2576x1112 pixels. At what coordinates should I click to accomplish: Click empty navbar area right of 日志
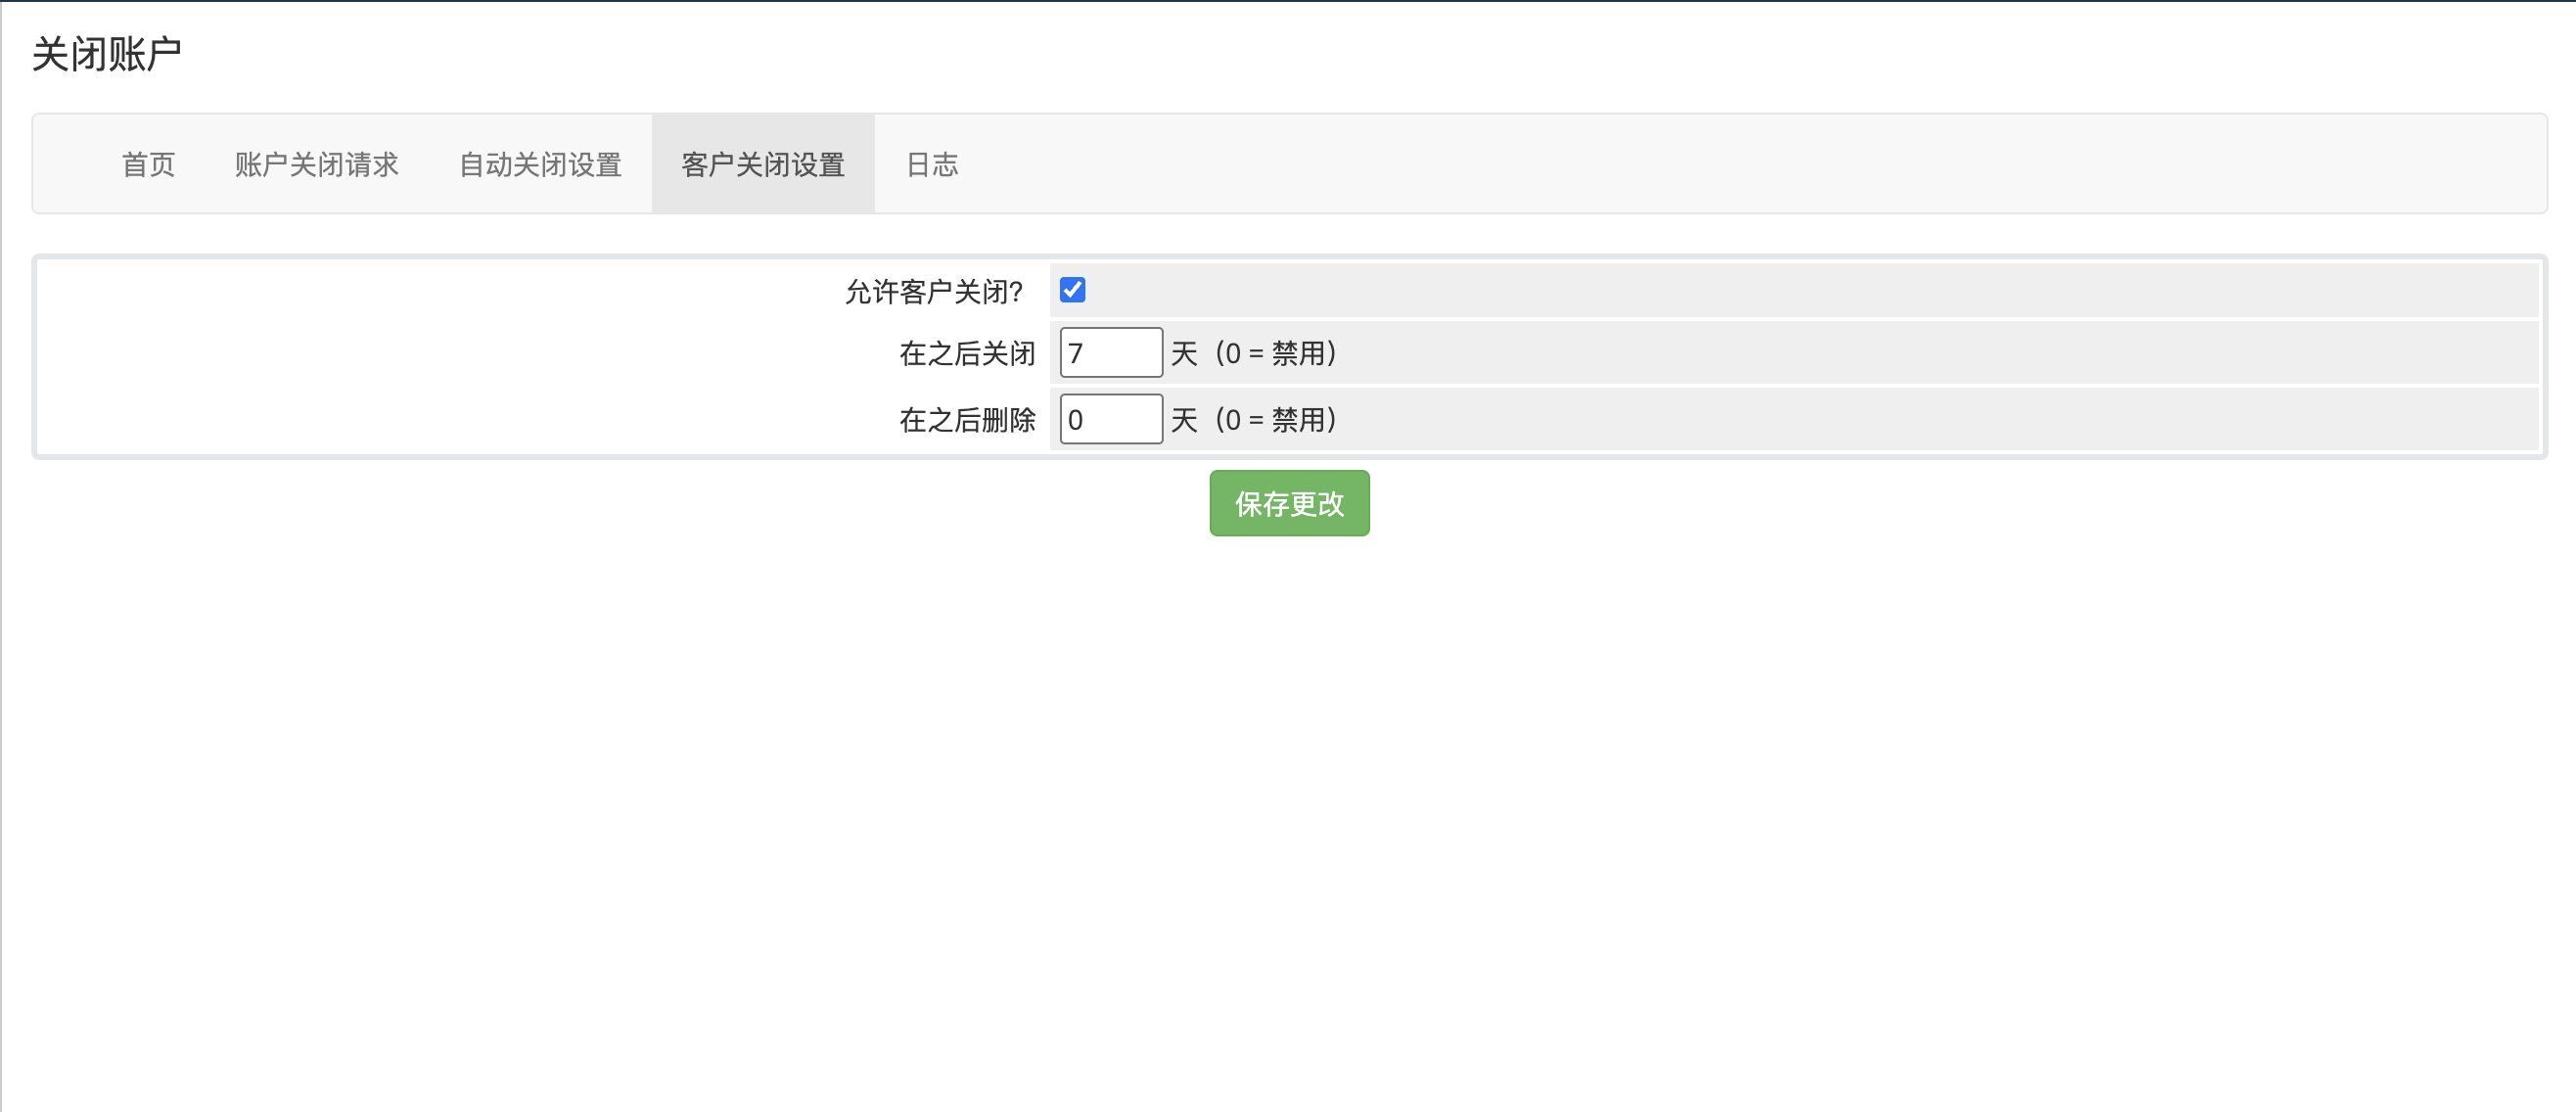pyautogui.click(x=1700, y=164)
